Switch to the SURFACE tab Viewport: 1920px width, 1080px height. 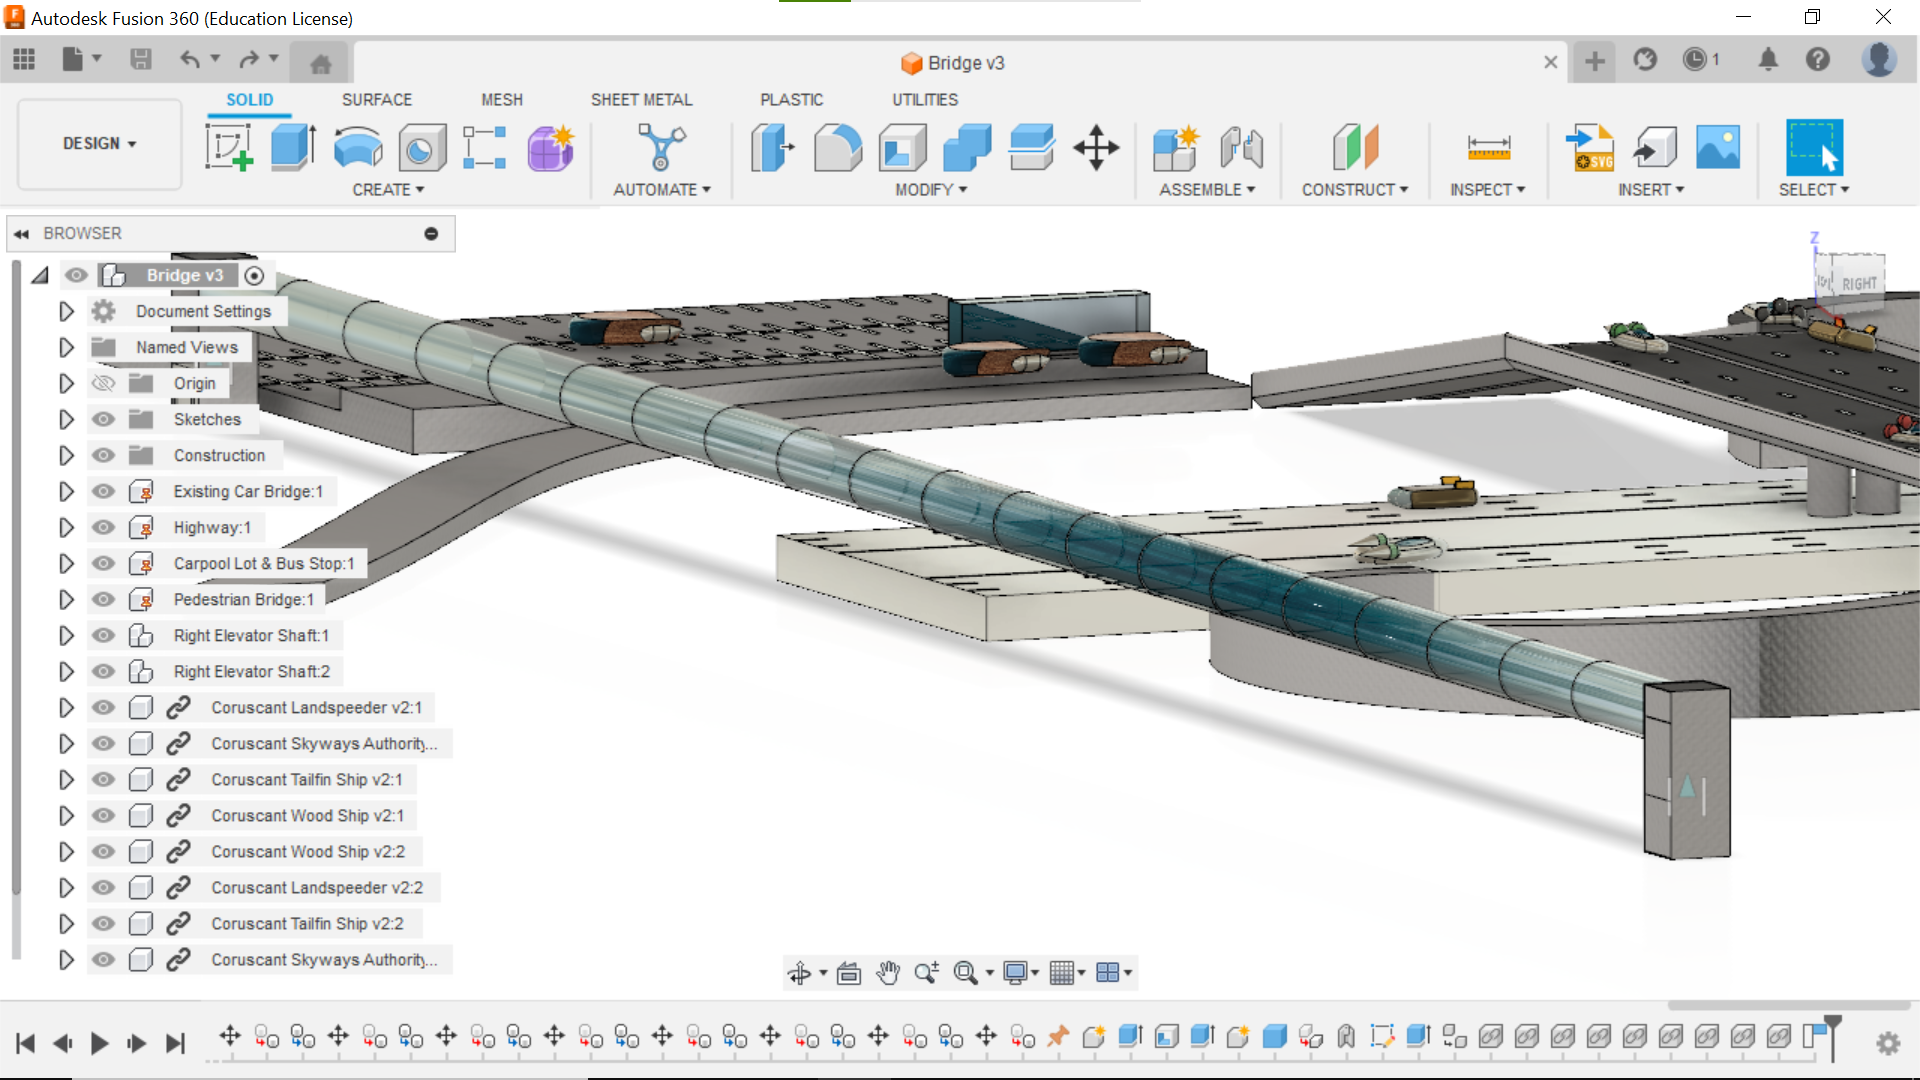point(376,100)
